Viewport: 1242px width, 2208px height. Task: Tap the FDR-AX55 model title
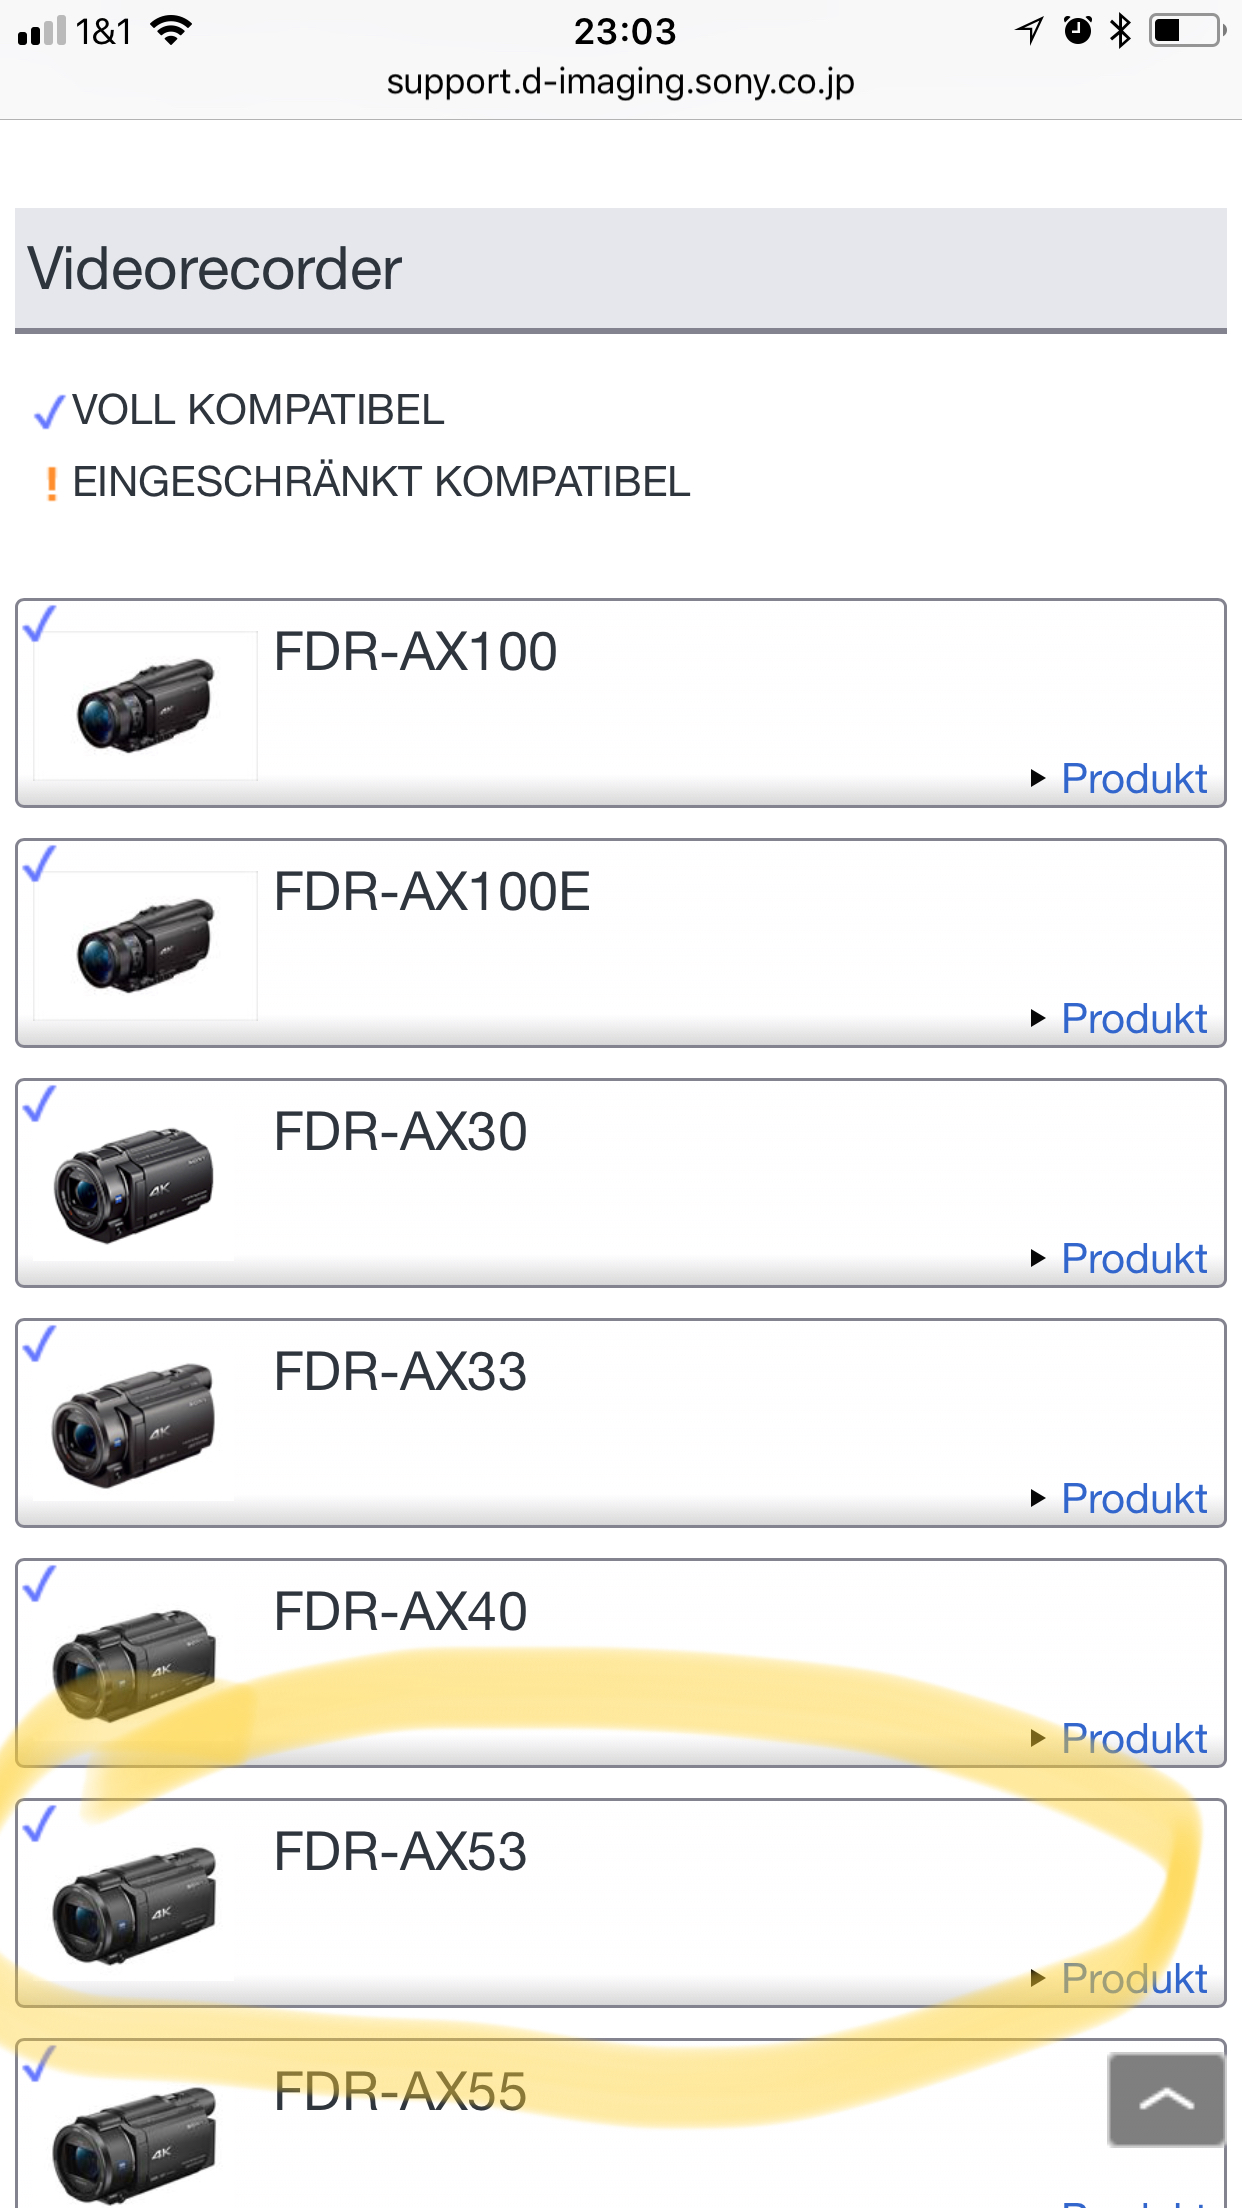[400, 2092]
